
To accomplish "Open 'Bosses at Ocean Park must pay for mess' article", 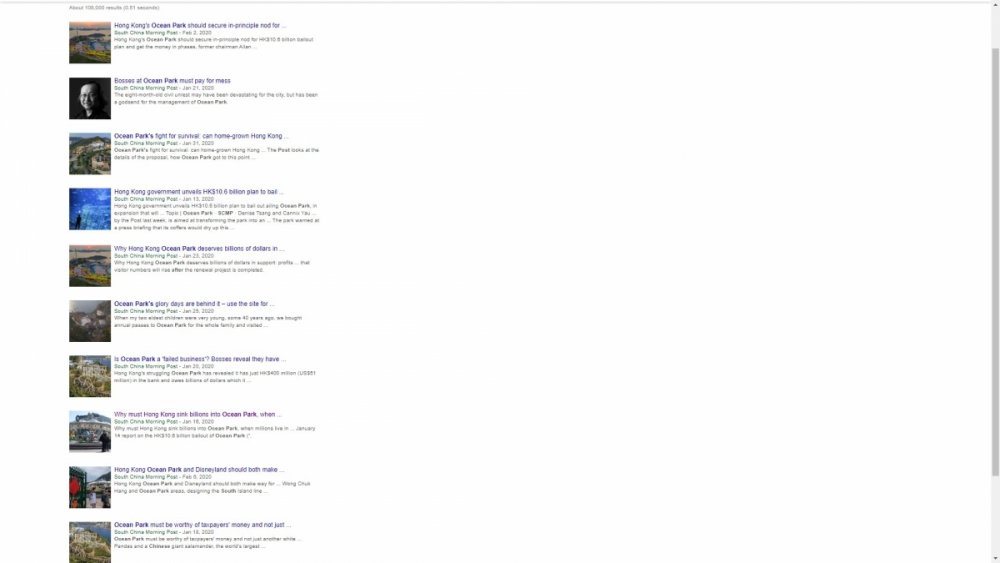I will 172,80.
